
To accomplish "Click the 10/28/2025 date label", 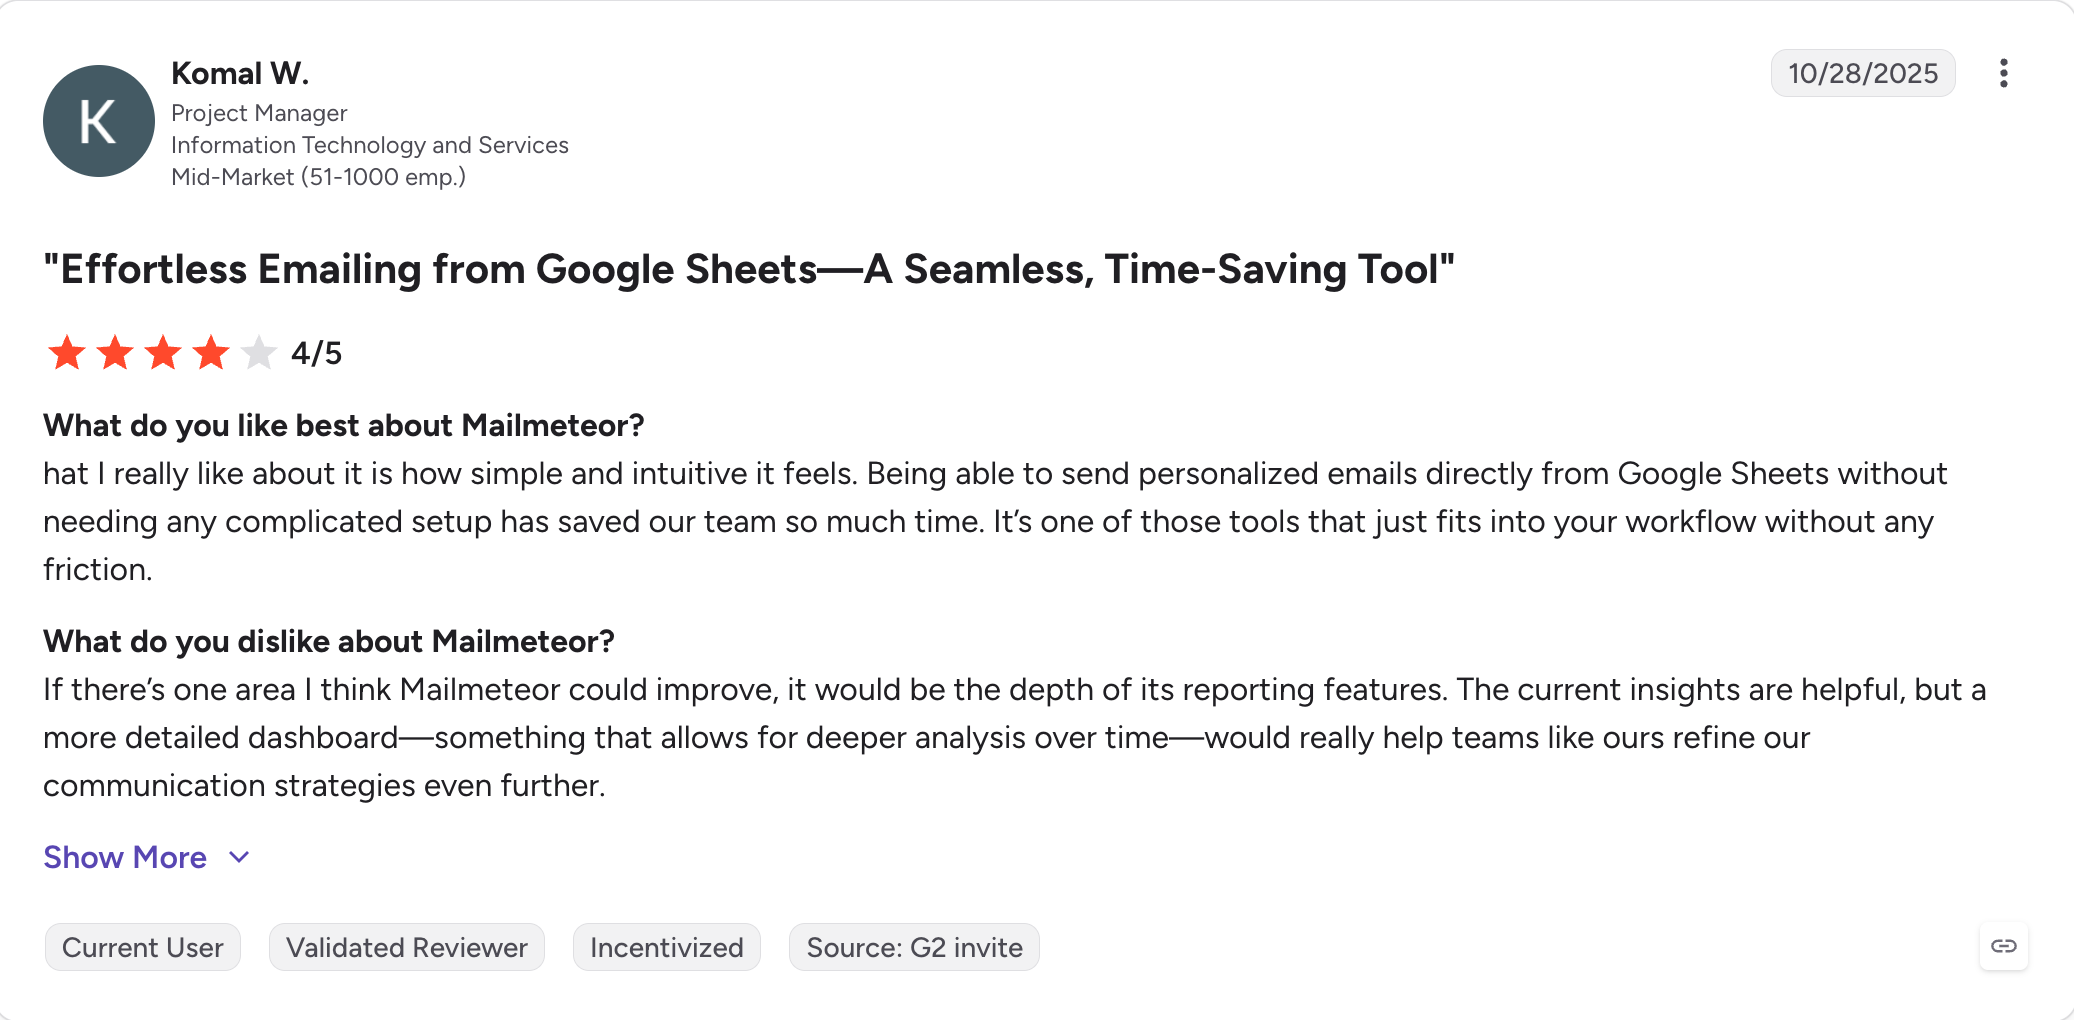I will pyautogui.click(x=1863, y=73).
